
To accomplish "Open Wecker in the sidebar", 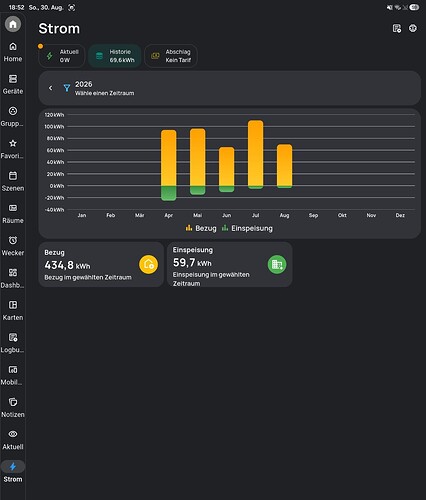I will (x=13, y=246).
